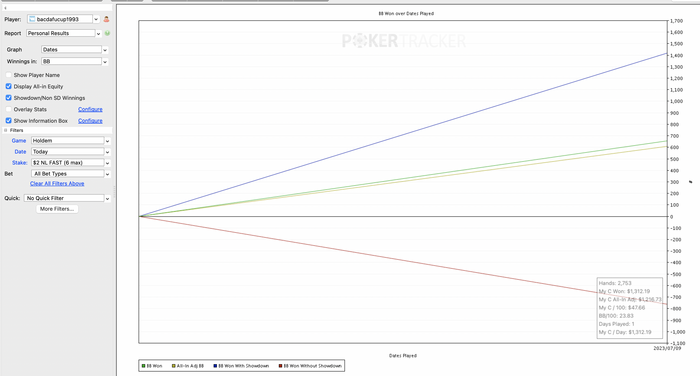The width and height of the screenshot is (700, 376).
Task: Click the graph title BB Won over Dates Played
Action: (406, 13)
